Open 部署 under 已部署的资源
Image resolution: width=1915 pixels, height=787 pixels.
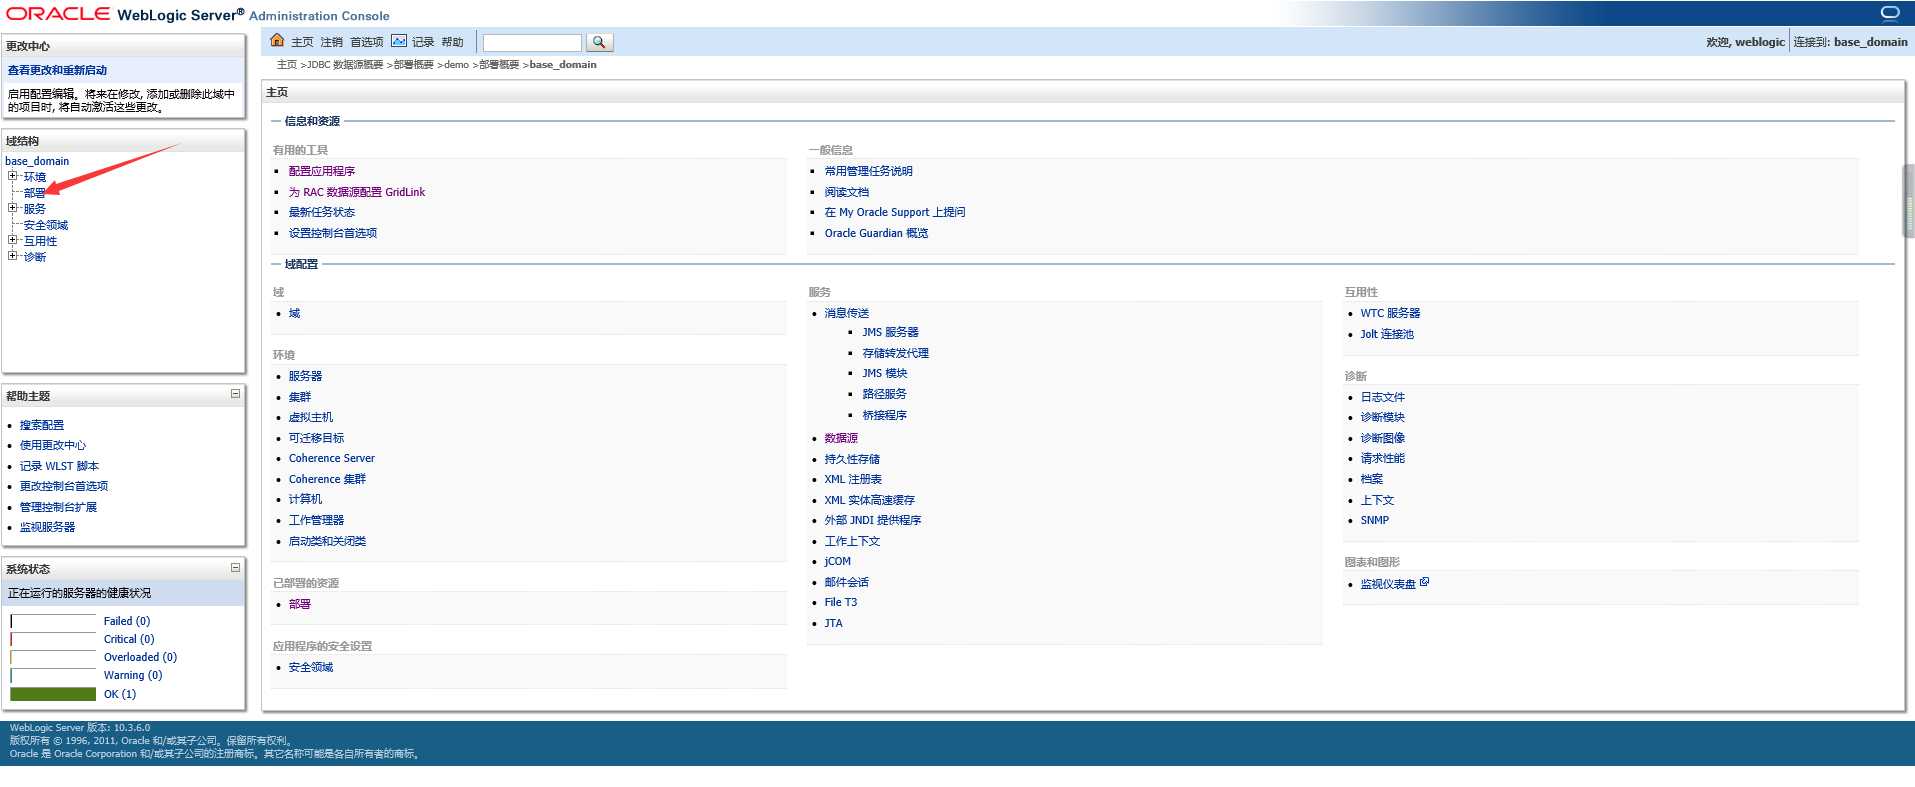click(x=300, y=604)
